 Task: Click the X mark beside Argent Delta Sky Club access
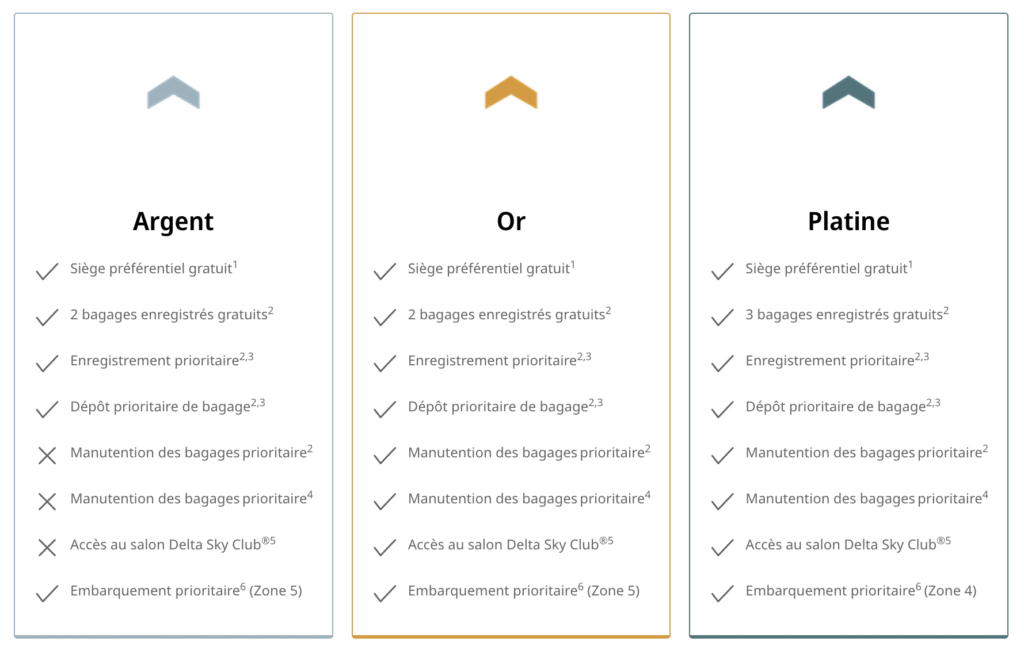pos(47,547)
